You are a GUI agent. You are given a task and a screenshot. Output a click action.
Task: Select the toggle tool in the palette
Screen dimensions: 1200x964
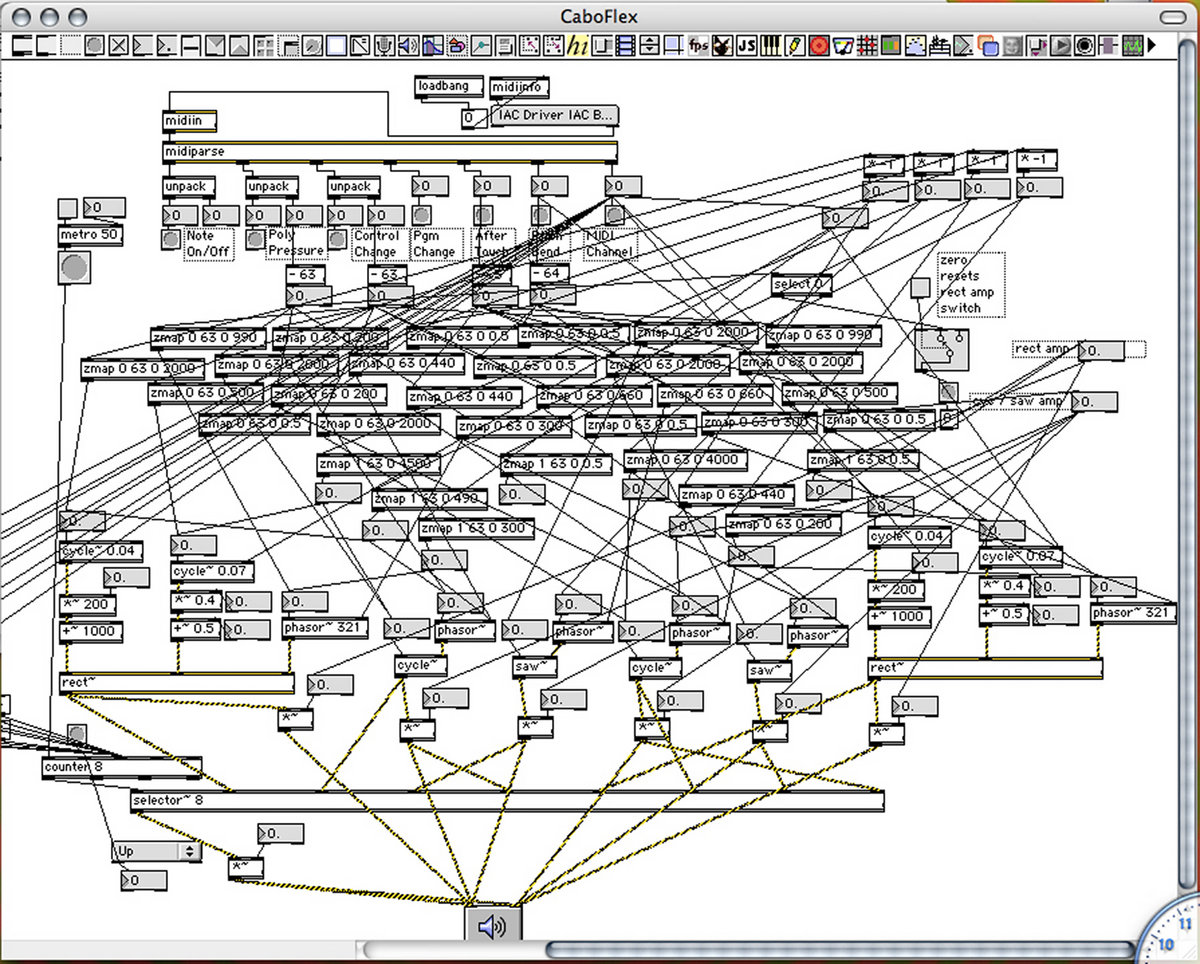point(119,45)
